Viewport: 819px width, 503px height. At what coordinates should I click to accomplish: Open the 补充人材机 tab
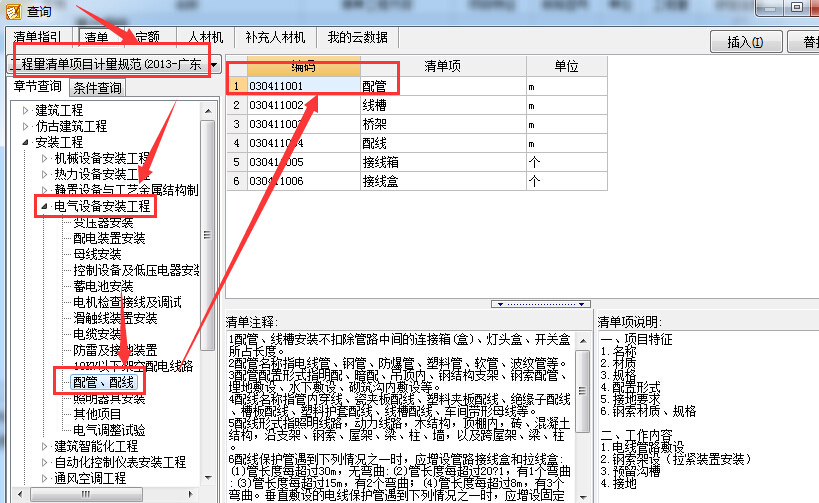click(275, 38)
